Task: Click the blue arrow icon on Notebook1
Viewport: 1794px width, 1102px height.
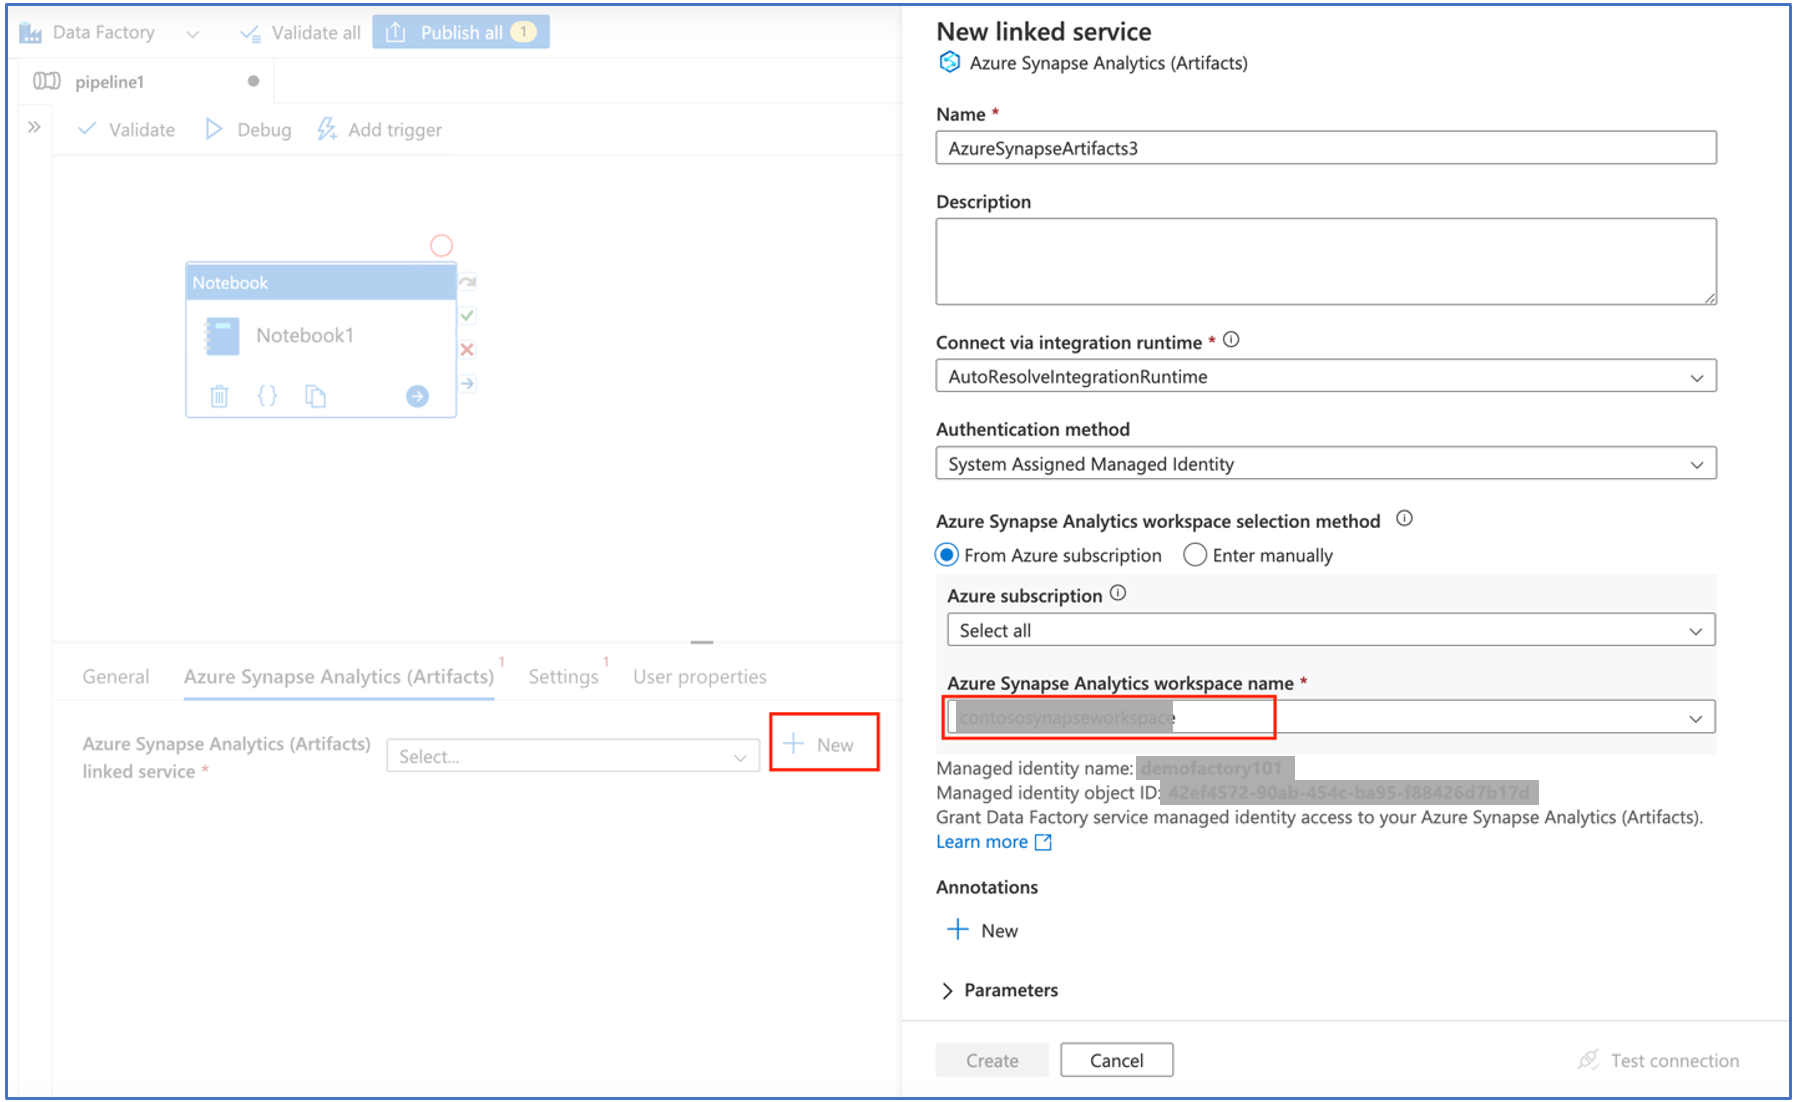Action: [x=417, y=397]
